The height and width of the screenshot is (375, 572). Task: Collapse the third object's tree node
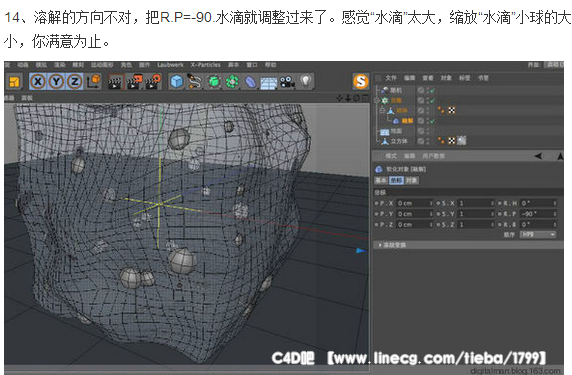click(382, 110)
